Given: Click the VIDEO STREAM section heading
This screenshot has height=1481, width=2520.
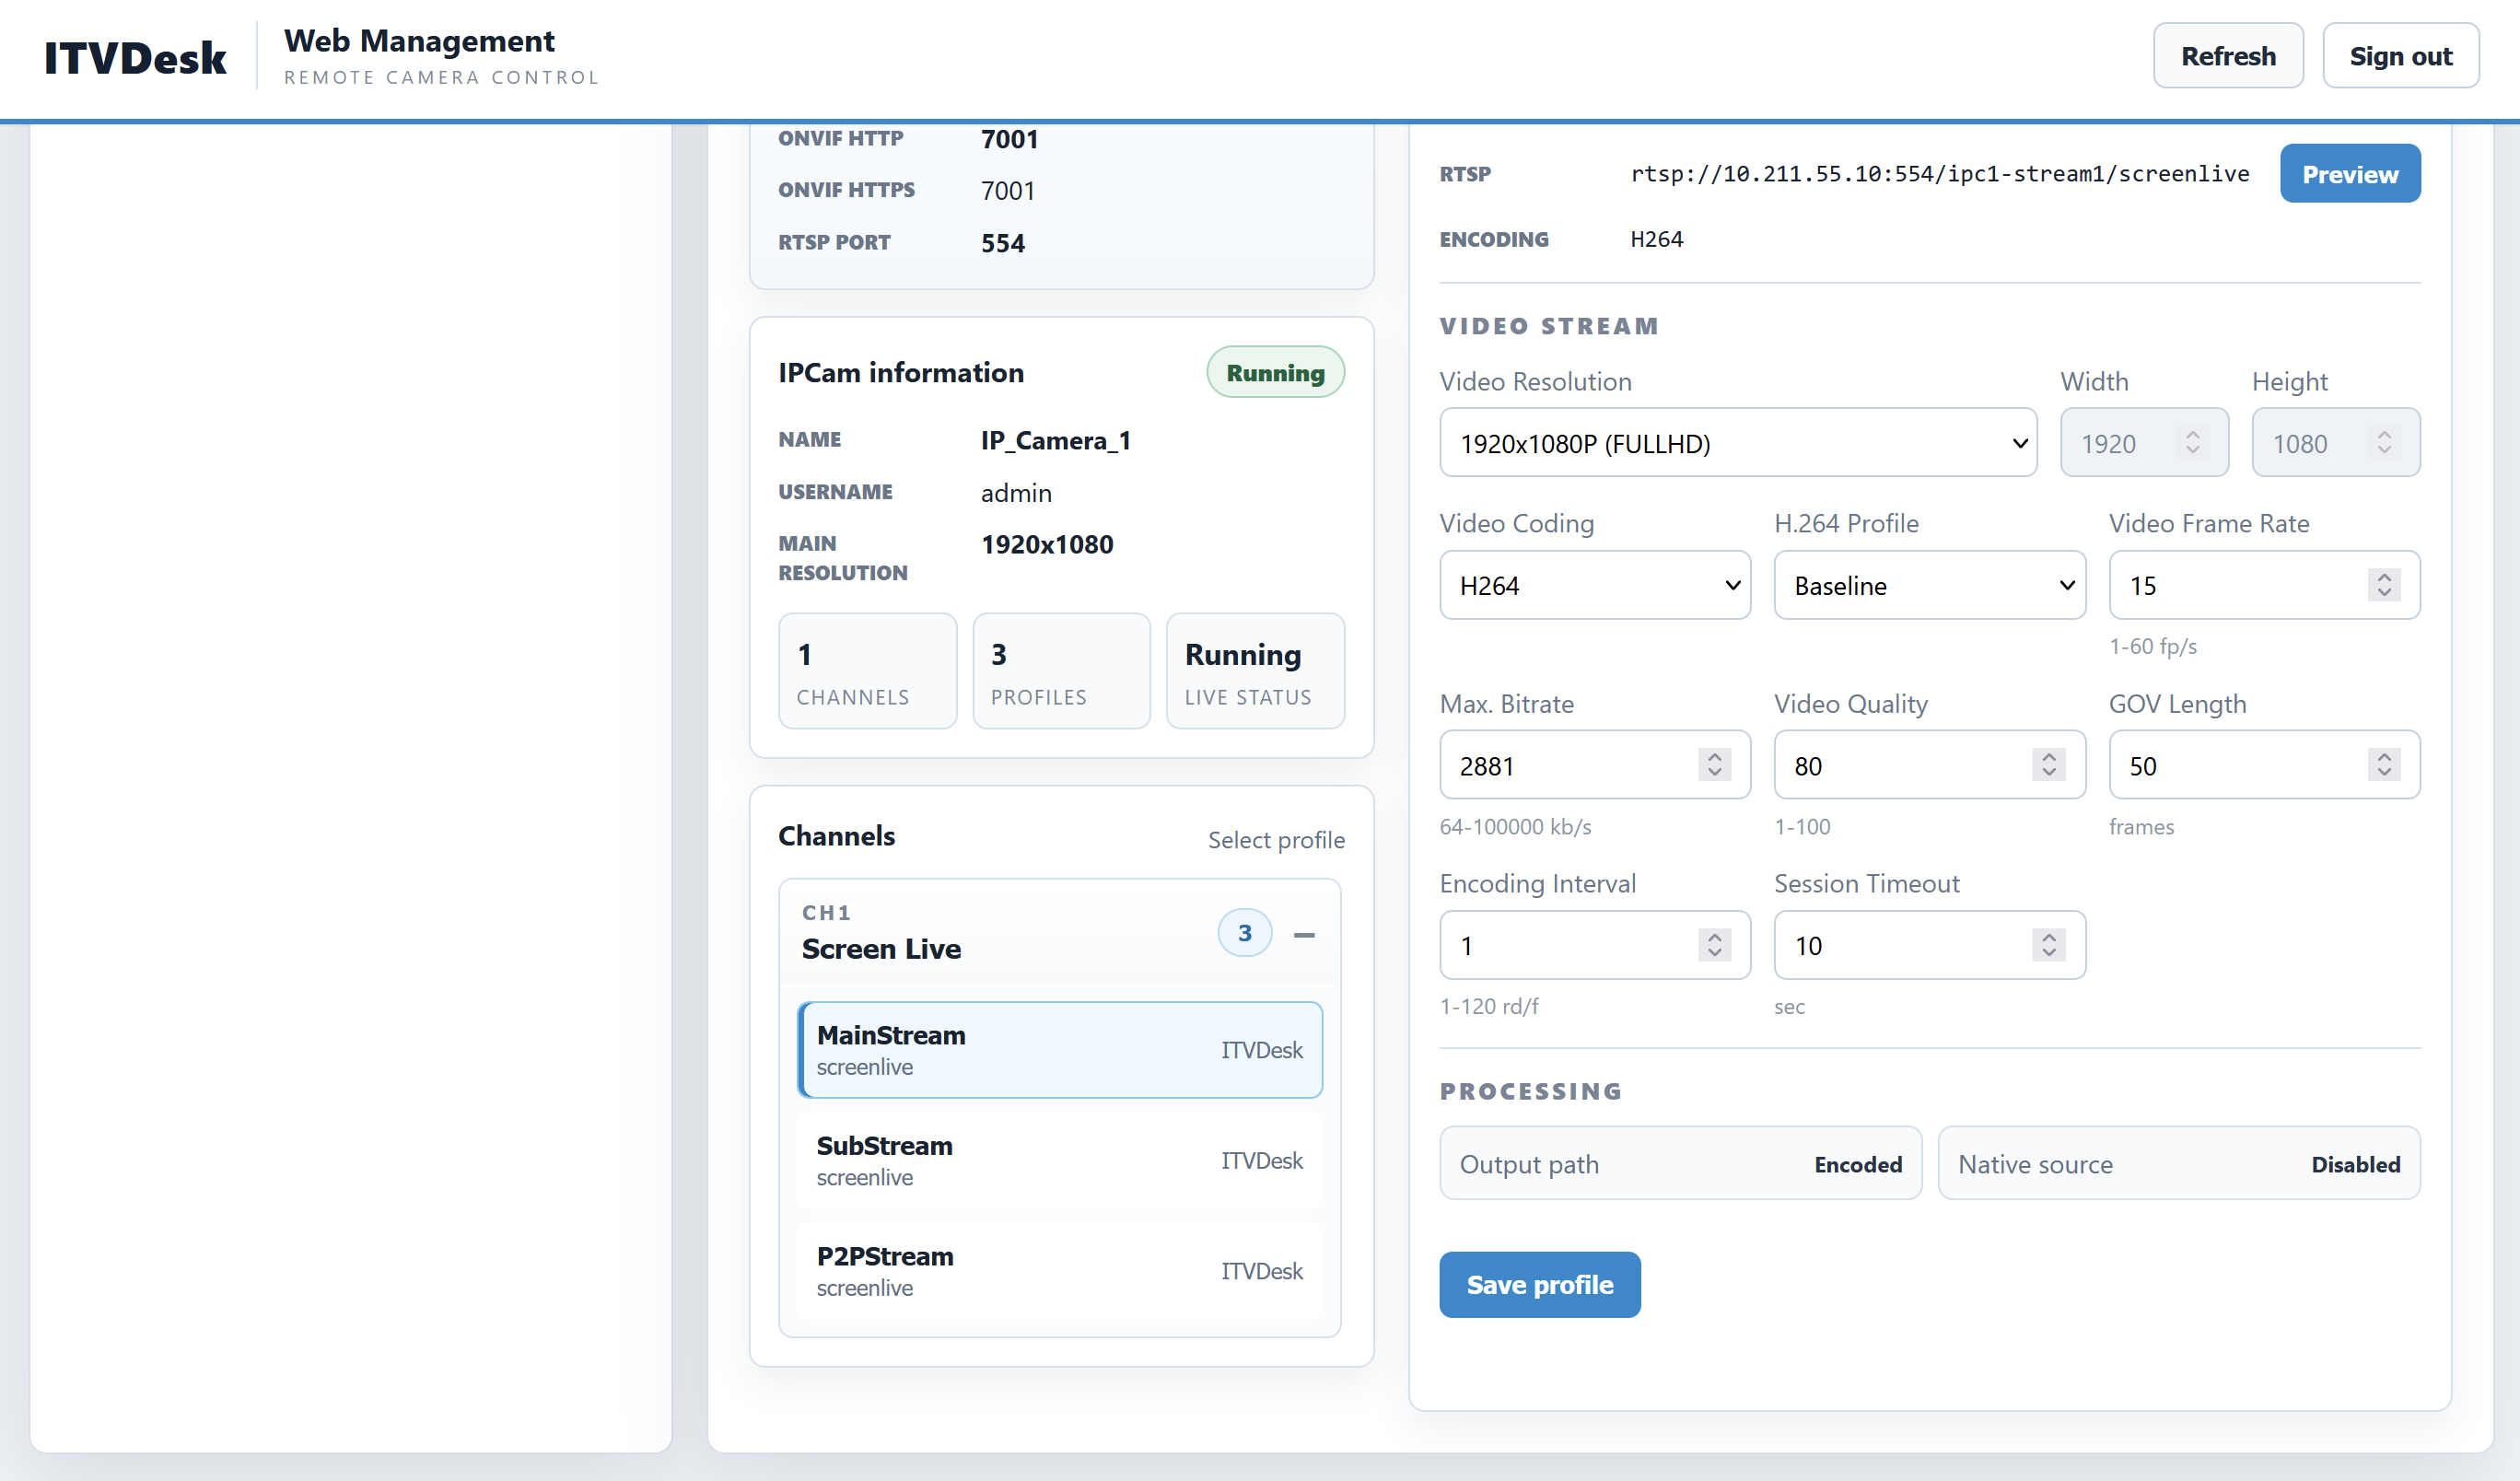Looking at the screenshot, I should [x=1549, y=326].
